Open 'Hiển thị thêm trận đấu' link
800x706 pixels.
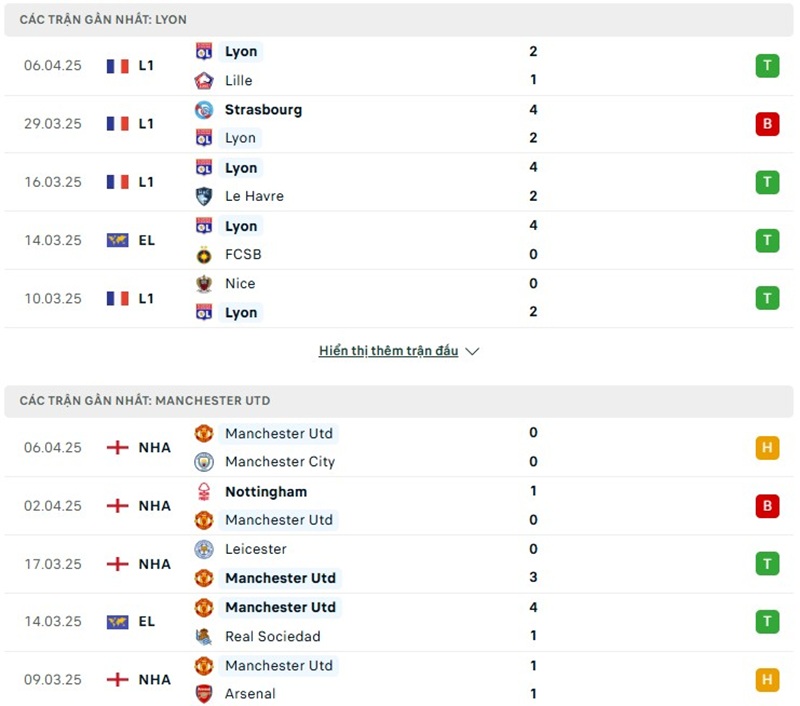pos(388,351)
